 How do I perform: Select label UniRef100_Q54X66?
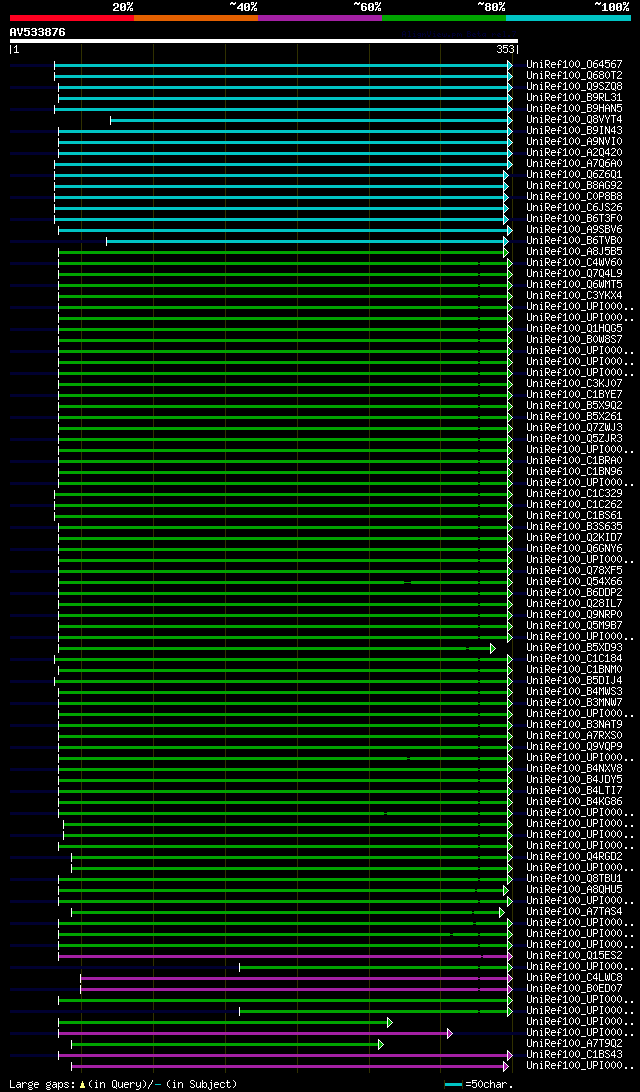pyautogui.click(x=575, y=582)
